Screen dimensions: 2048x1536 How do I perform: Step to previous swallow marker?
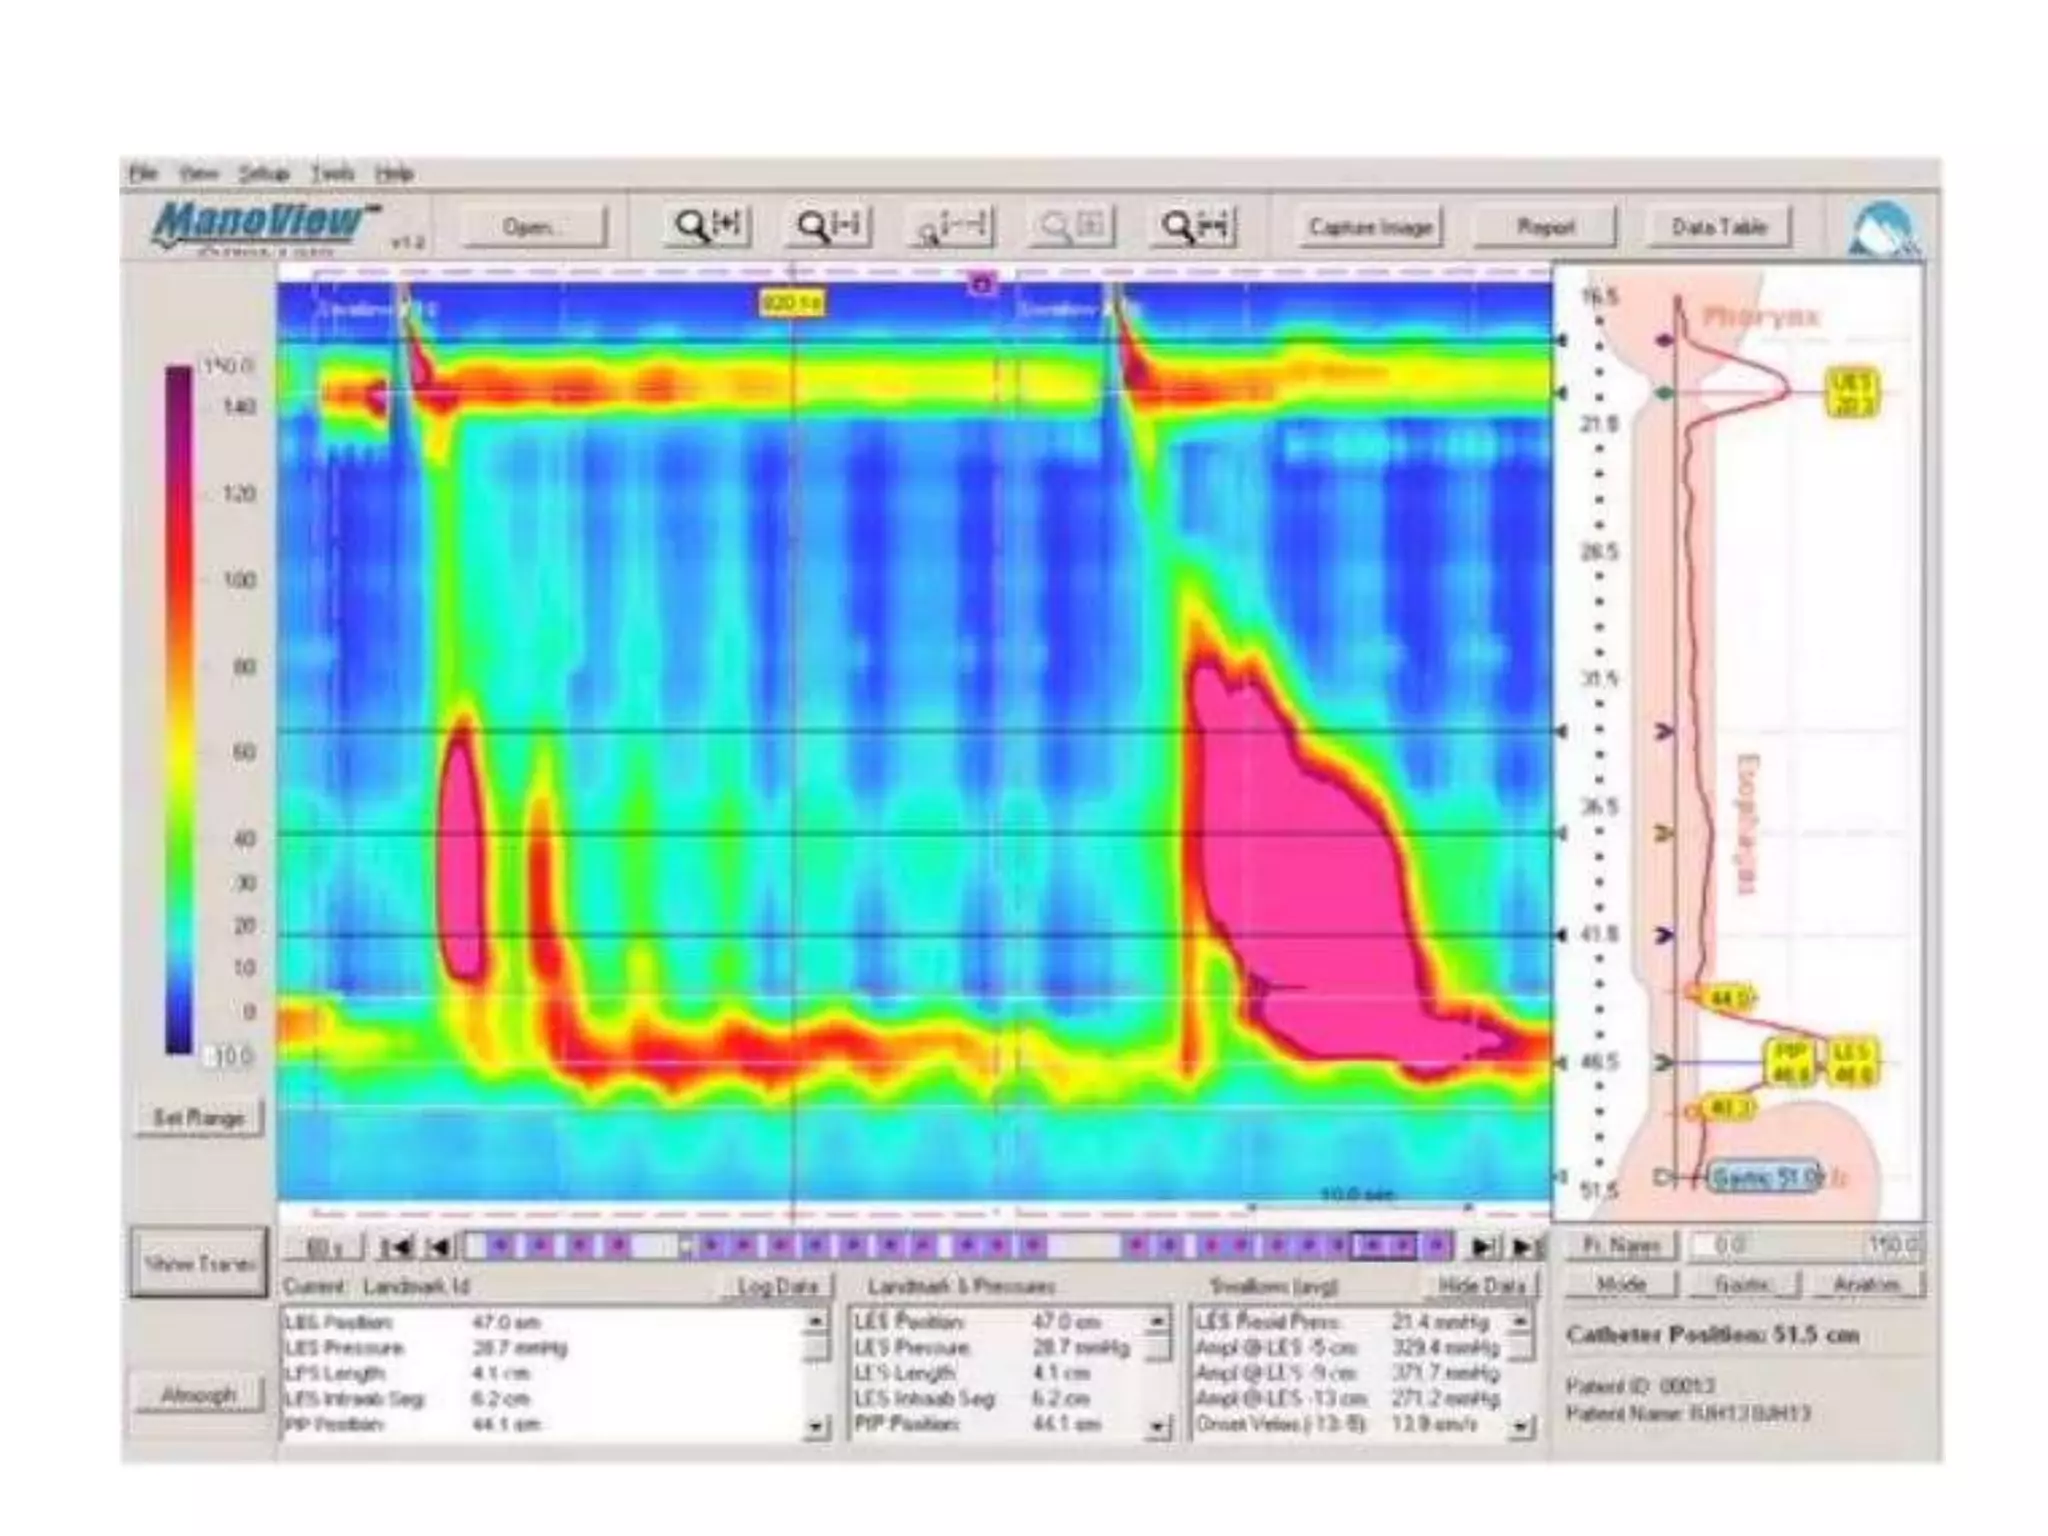437,1246
